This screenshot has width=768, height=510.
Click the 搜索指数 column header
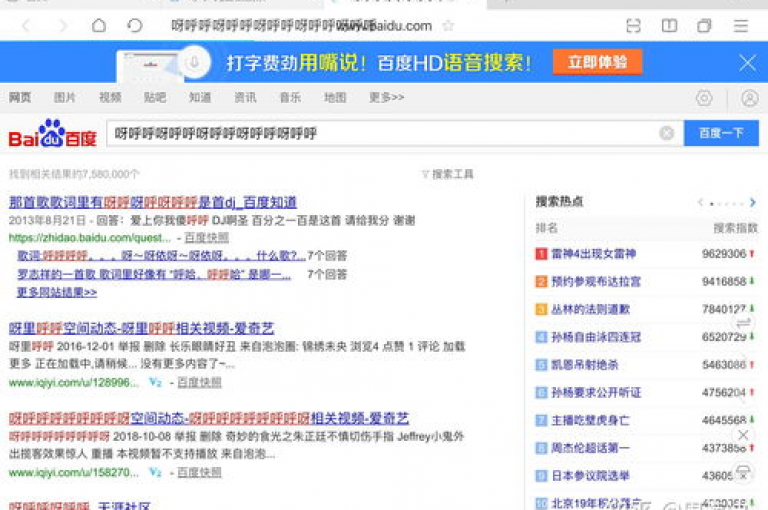click(735, 228)
